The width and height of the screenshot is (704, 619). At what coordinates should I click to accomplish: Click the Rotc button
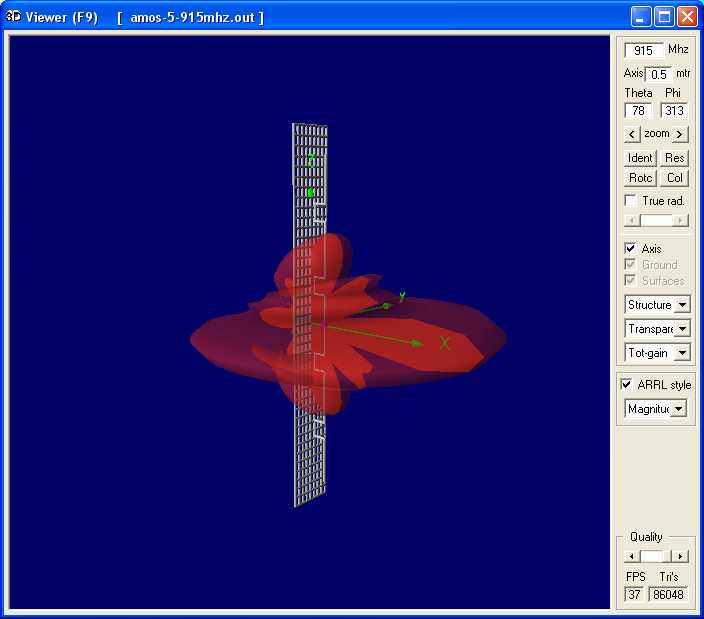coord(640,178)
